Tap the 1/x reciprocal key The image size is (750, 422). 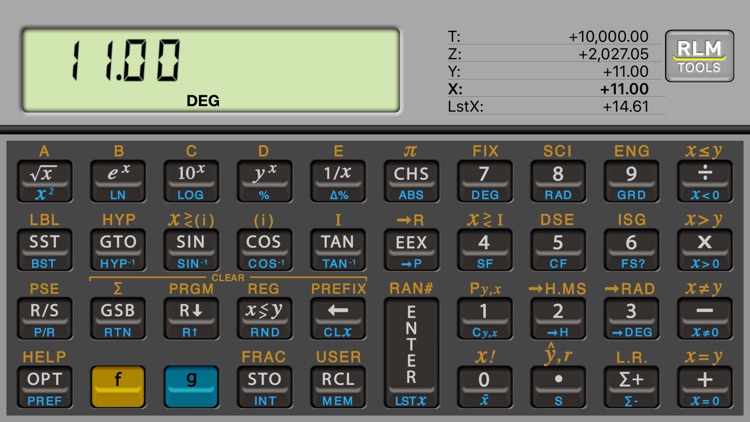[x=338, y=181]
